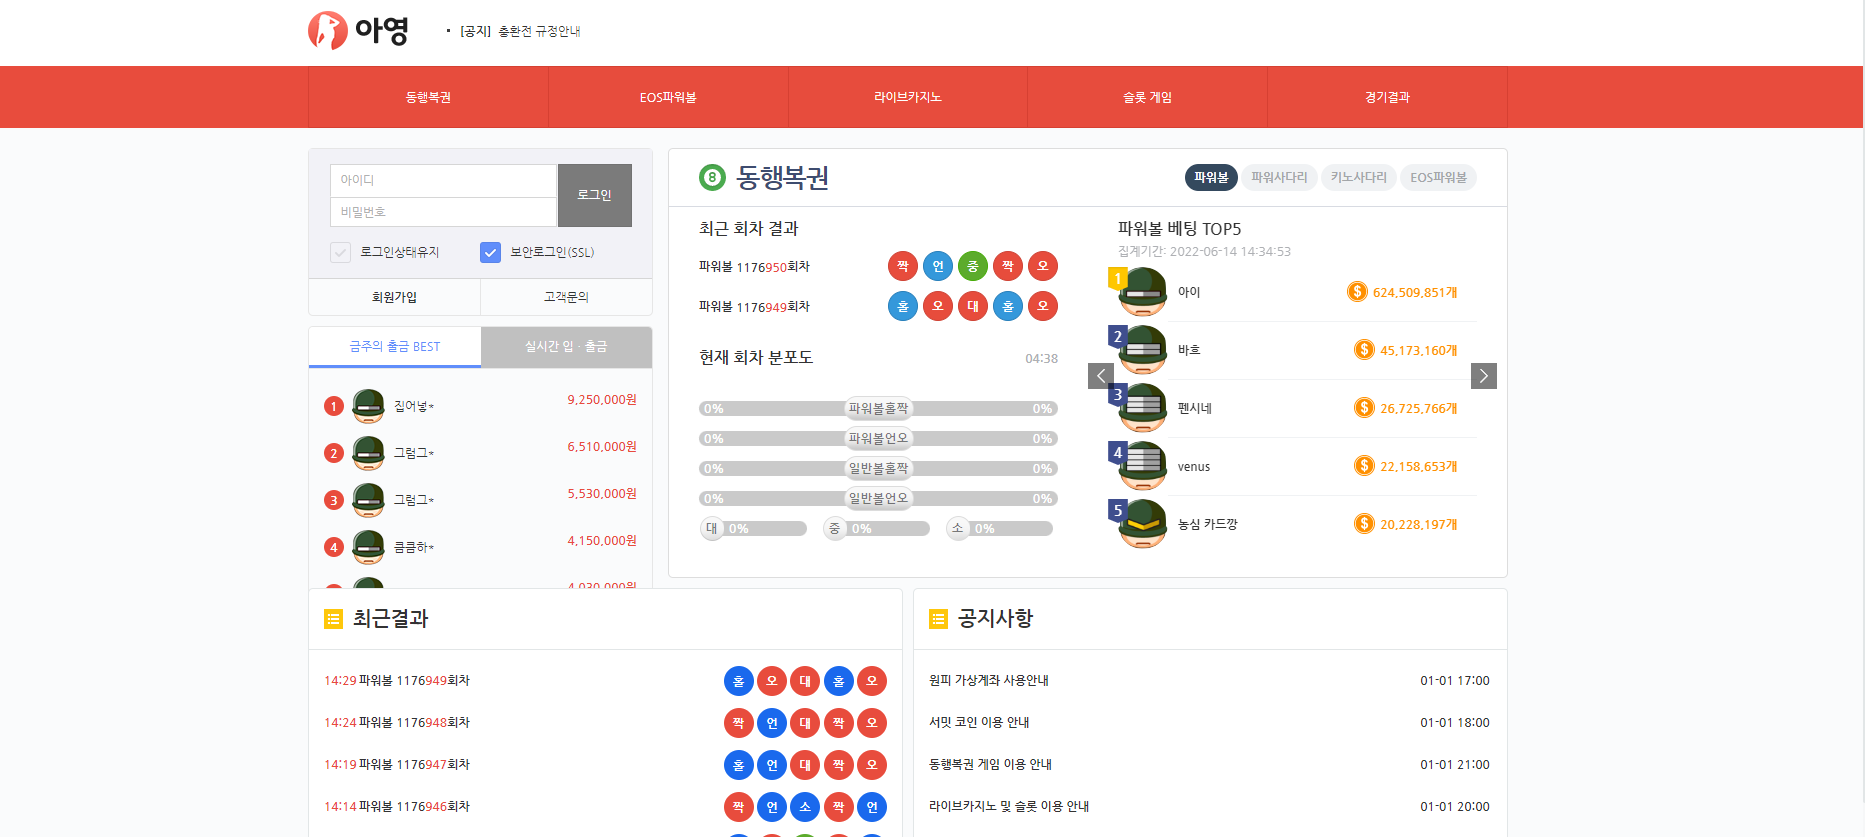
Task: Open the 14:19 파워볼 1176947회차 result row
Action: 605,764
